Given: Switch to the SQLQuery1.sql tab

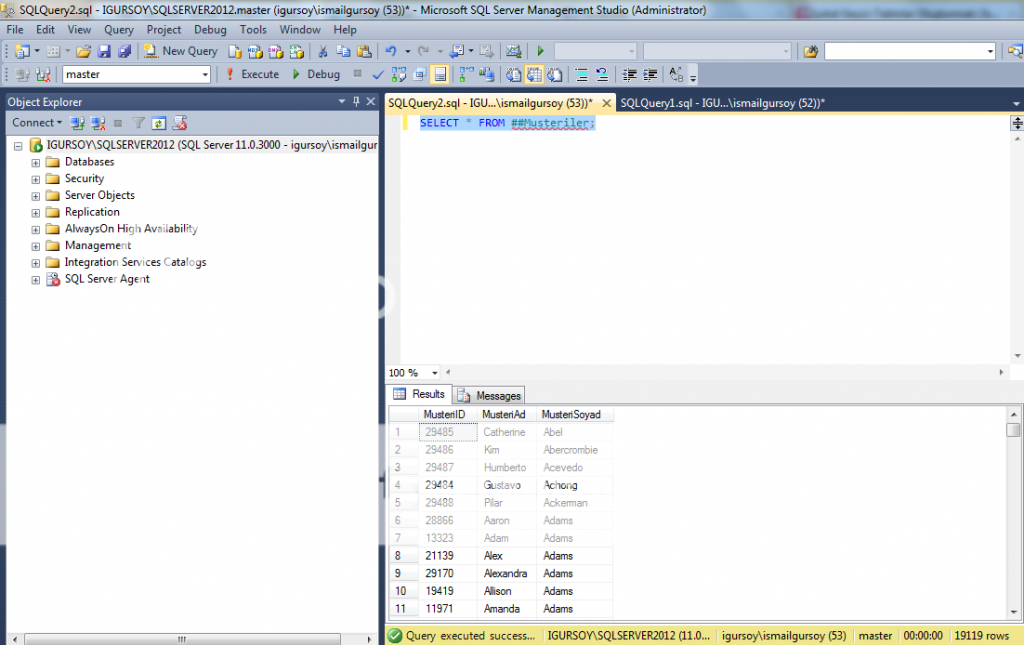Looking at the screenshot, I should click(722, 103).
